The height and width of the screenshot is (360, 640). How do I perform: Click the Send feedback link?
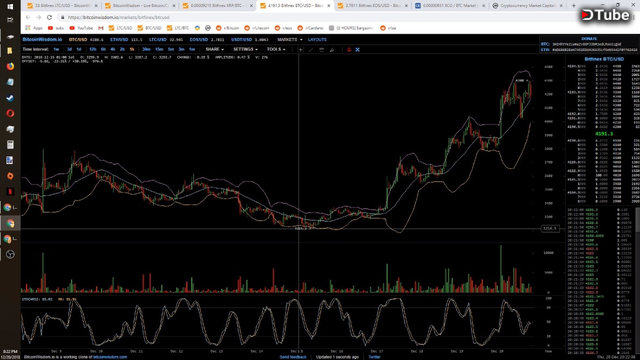(293, 357)
